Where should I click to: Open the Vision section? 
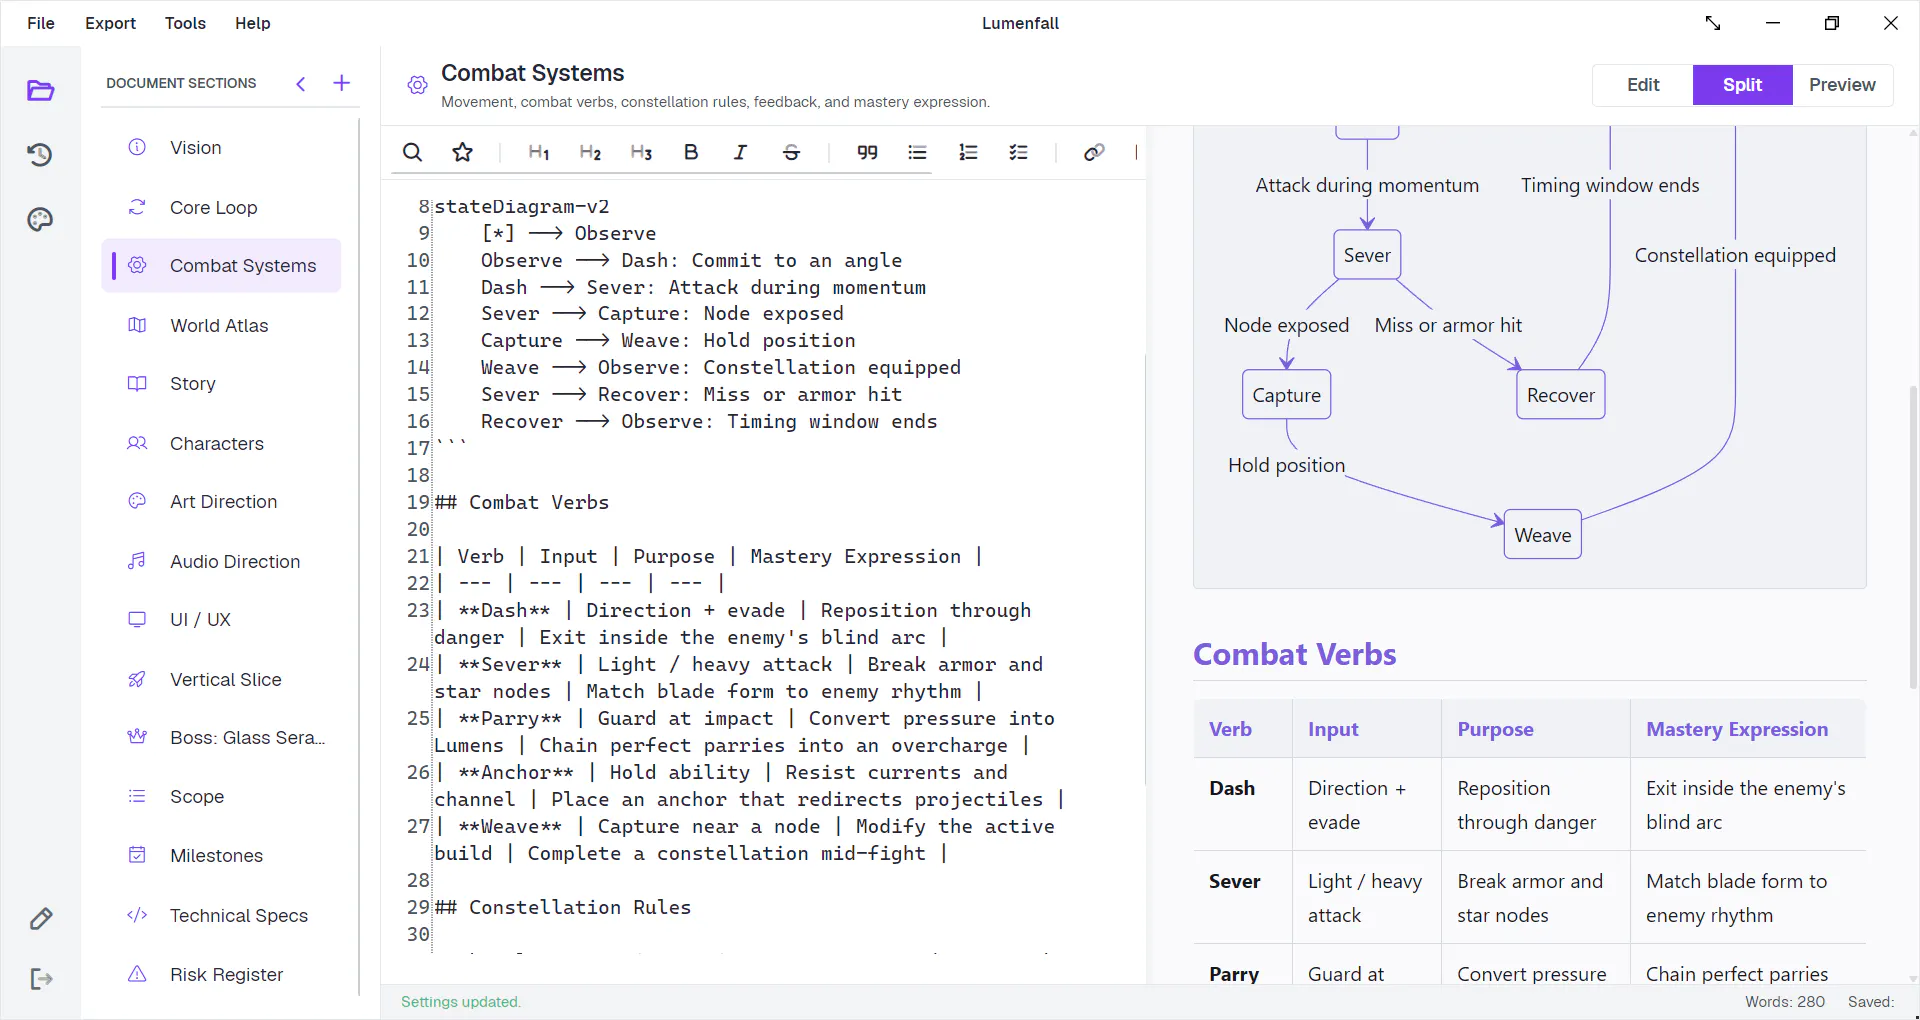pyautogui.click(x=221, y=148)
